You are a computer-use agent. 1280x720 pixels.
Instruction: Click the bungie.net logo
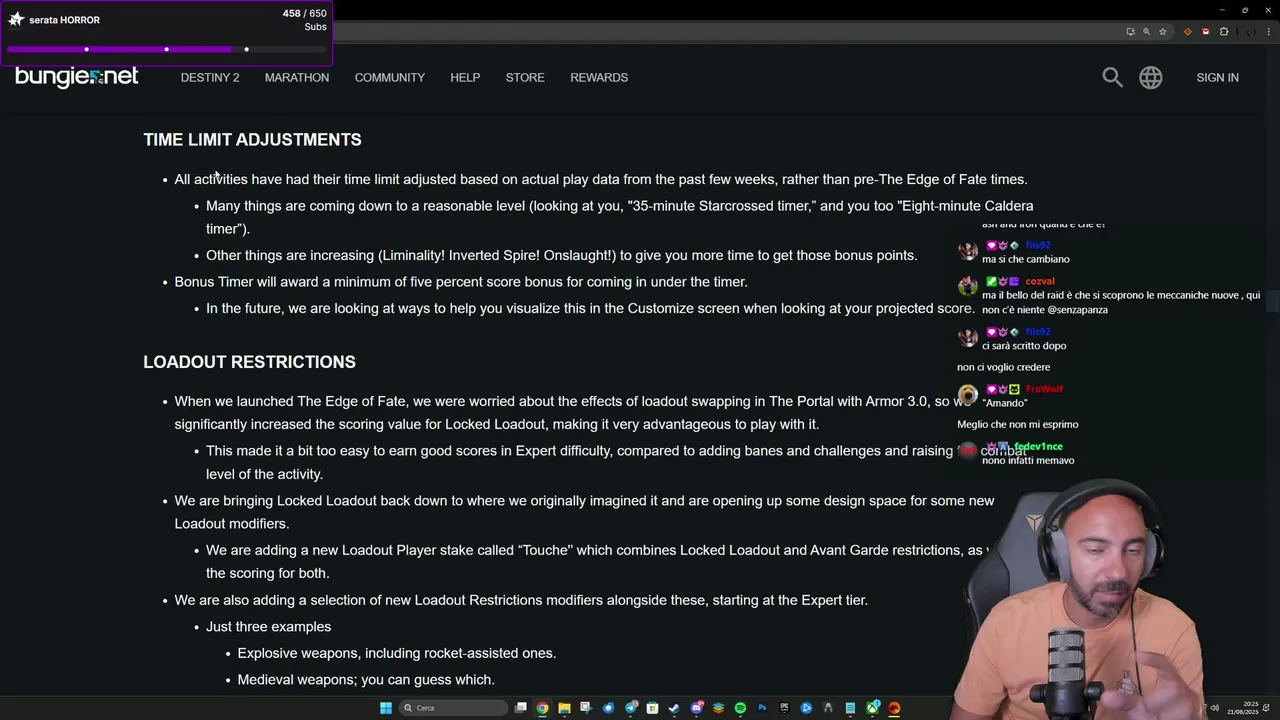(x=76, y=77)
